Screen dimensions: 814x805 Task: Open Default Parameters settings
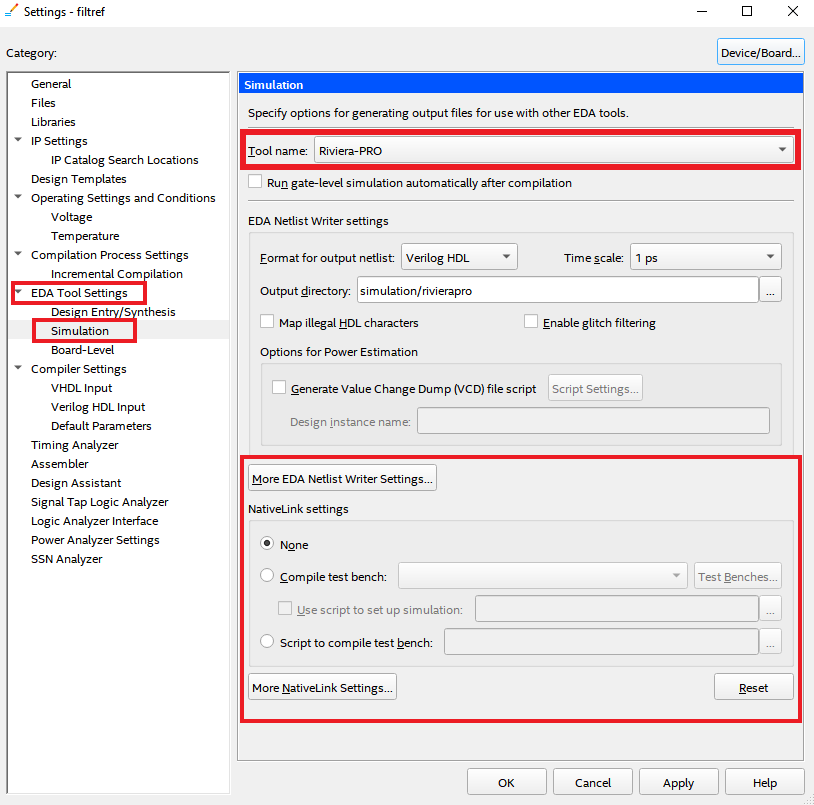[101, 426]
